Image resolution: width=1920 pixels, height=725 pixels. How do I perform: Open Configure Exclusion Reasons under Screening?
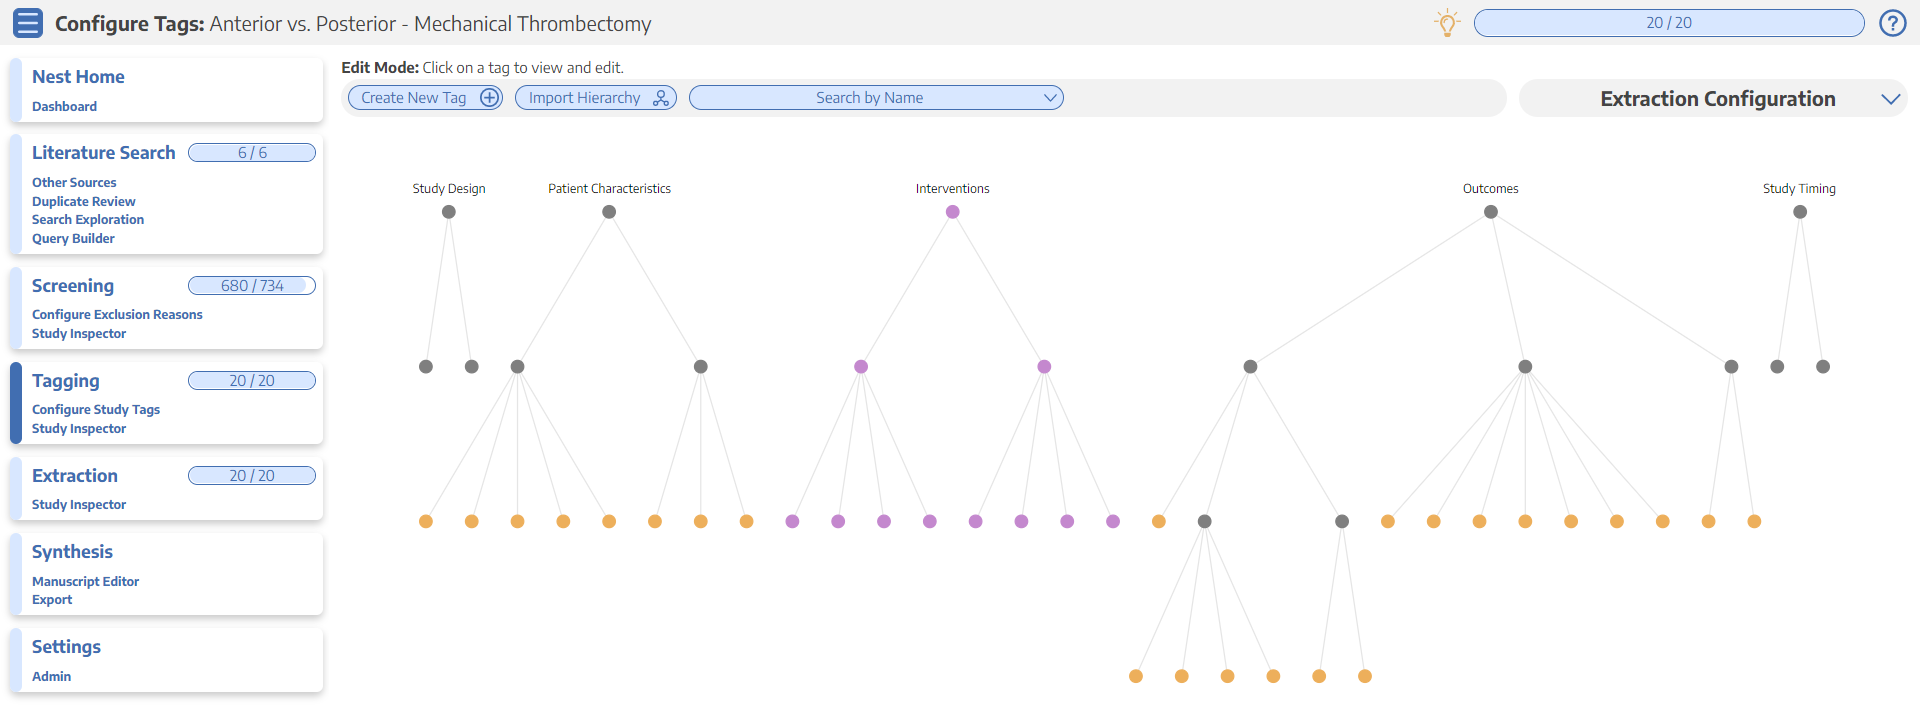click(117, 315)
